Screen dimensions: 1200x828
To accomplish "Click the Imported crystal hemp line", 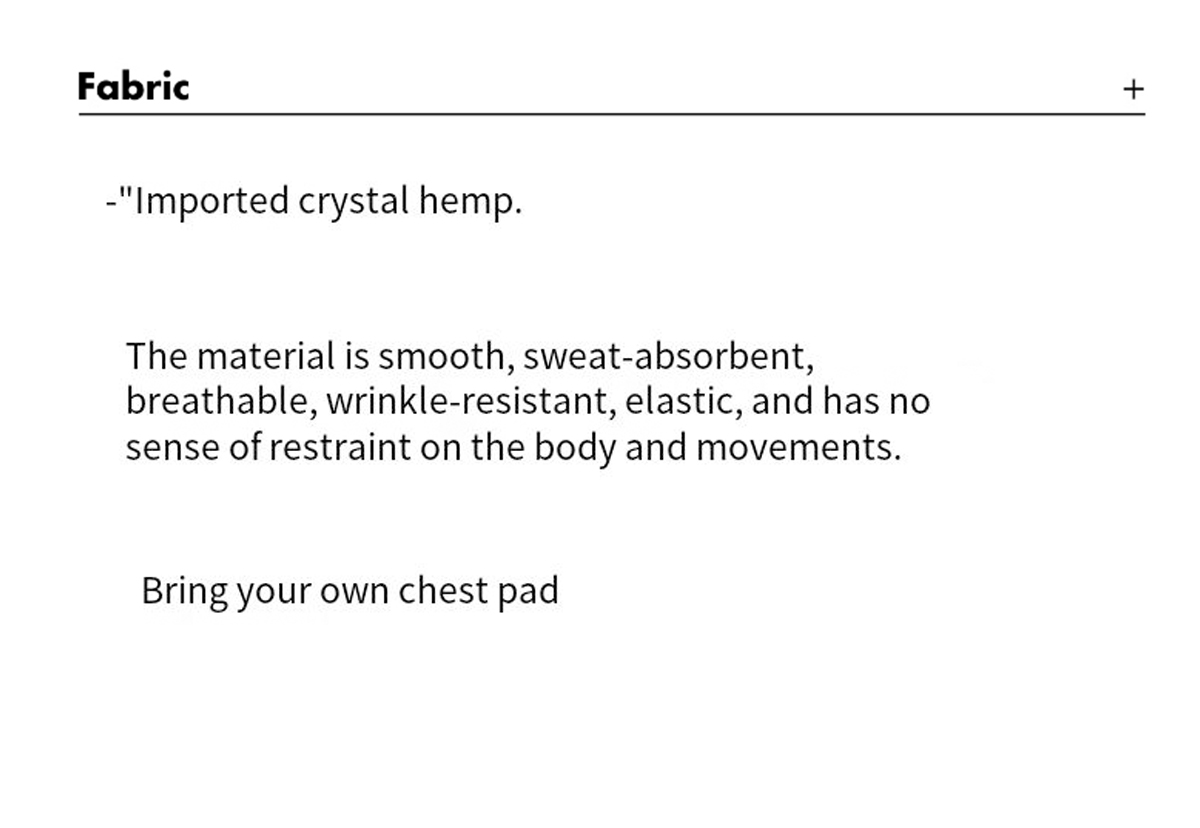I will pos(314,201).
